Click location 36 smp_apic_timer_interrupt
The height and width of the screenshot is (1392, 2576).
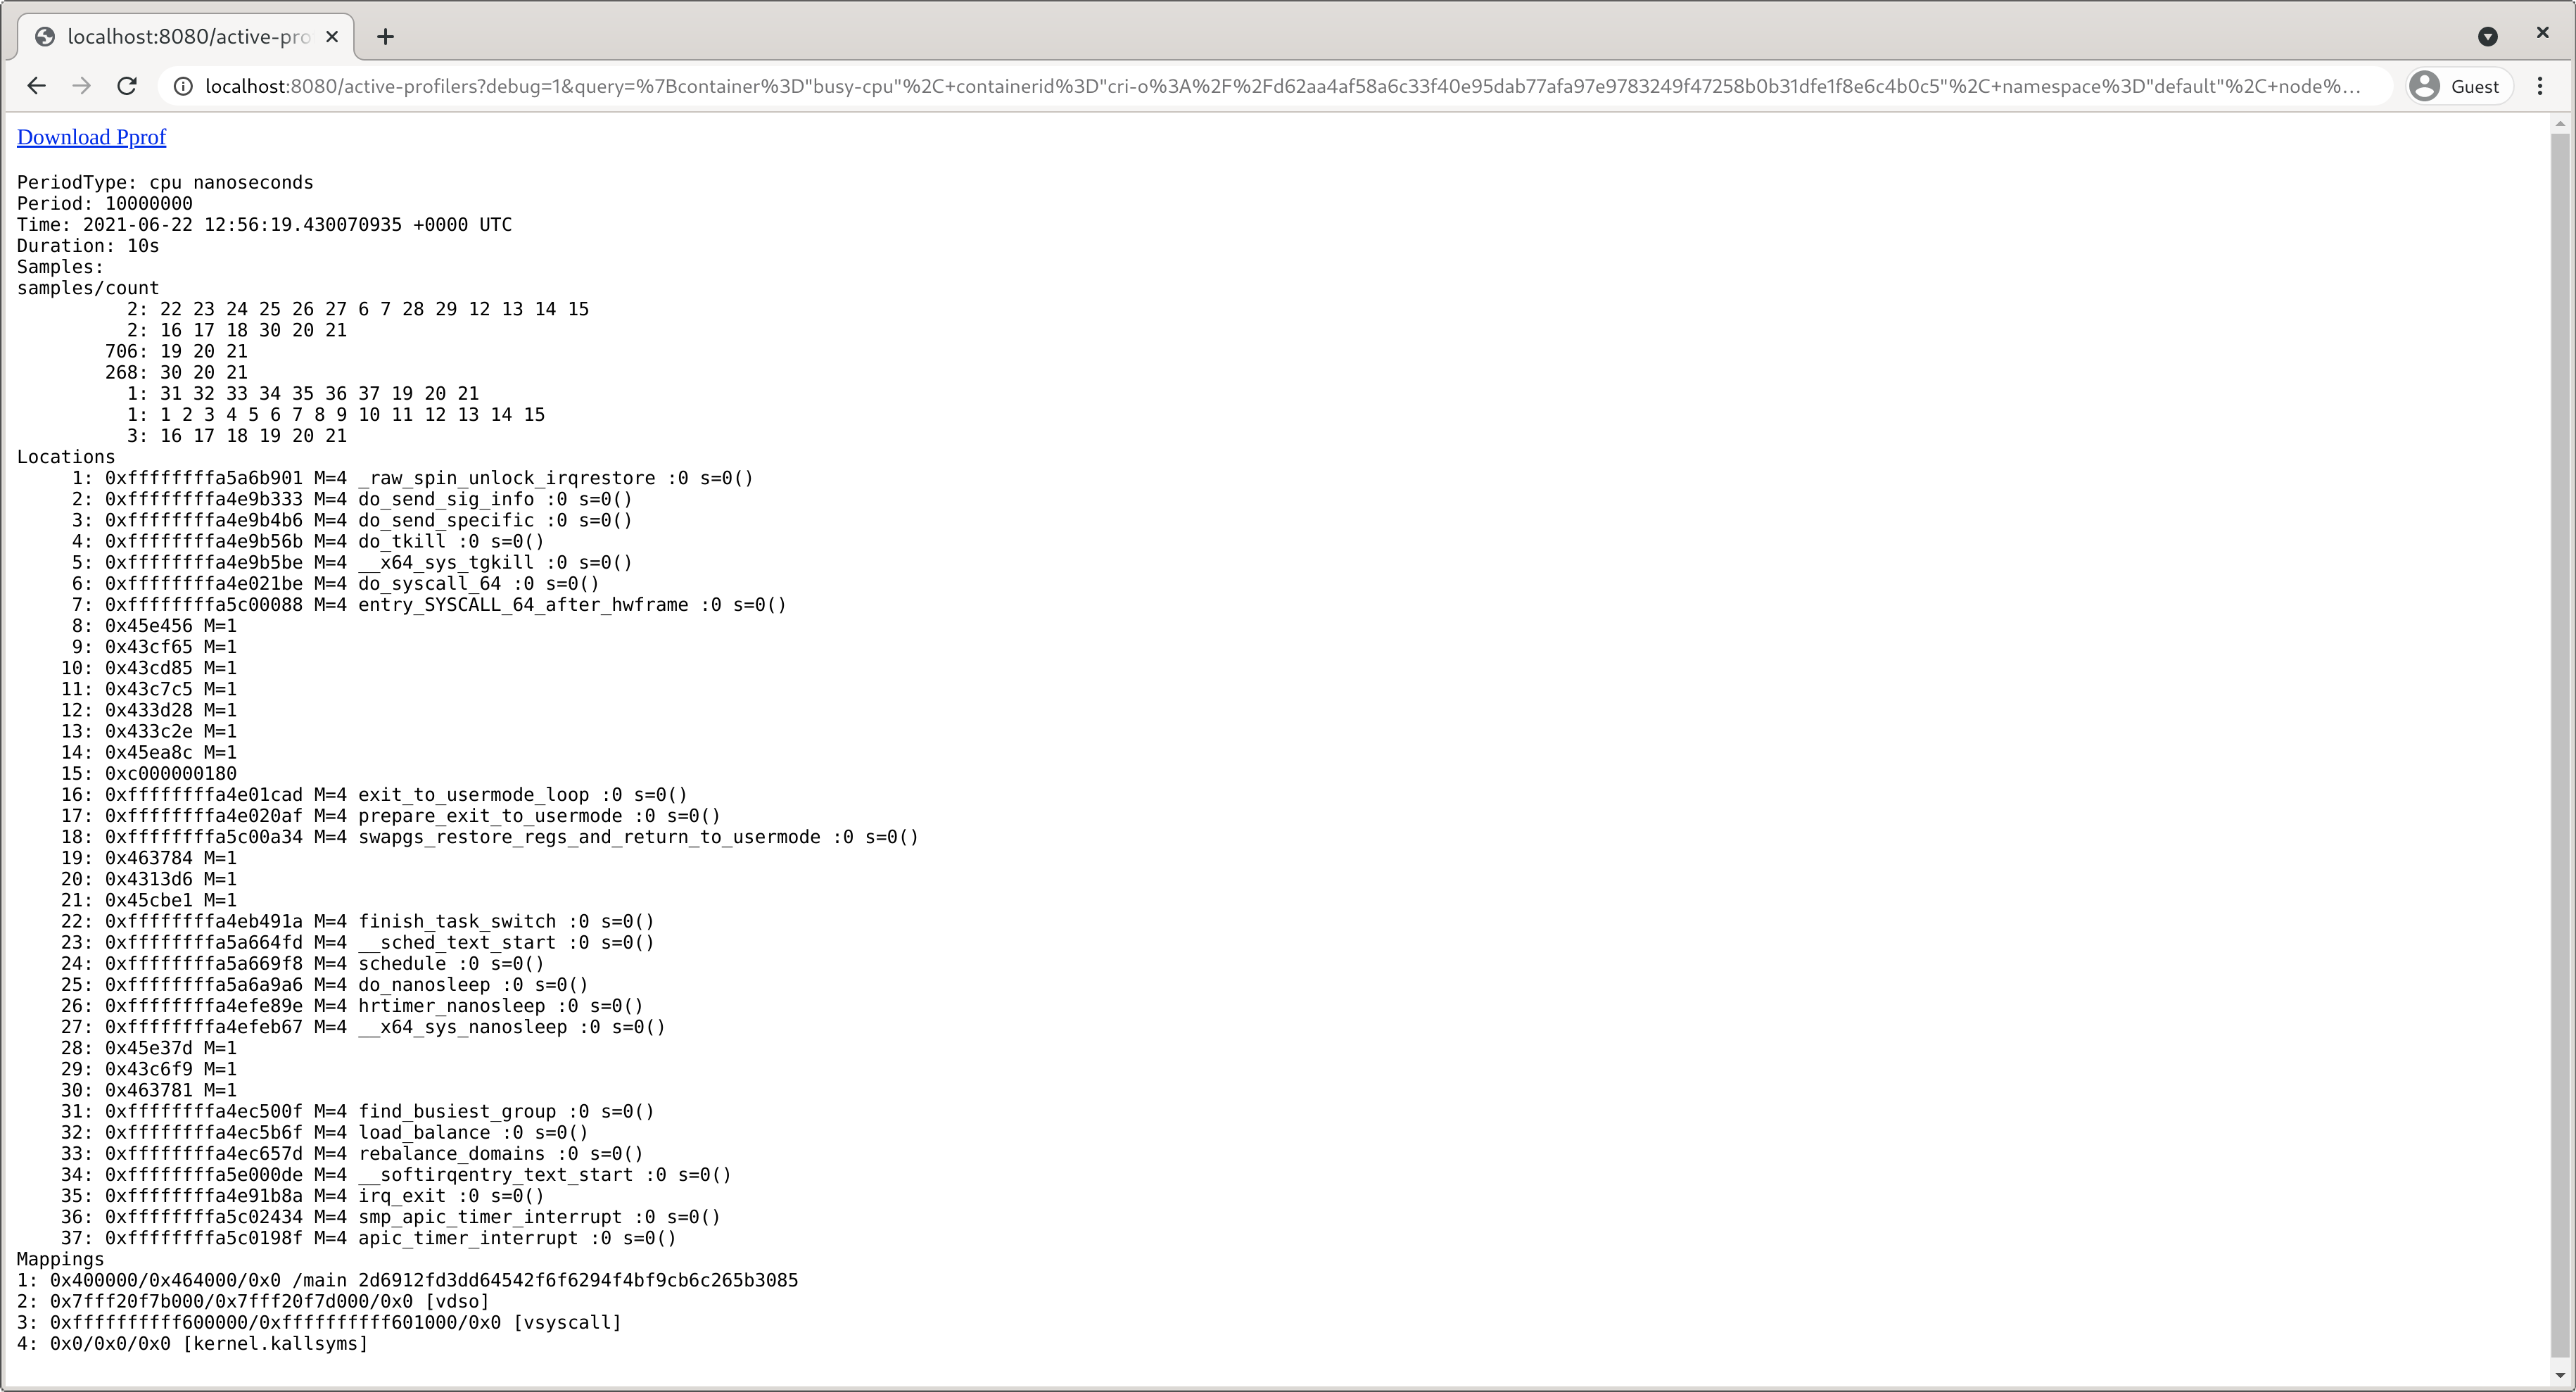coord(391,1217)
